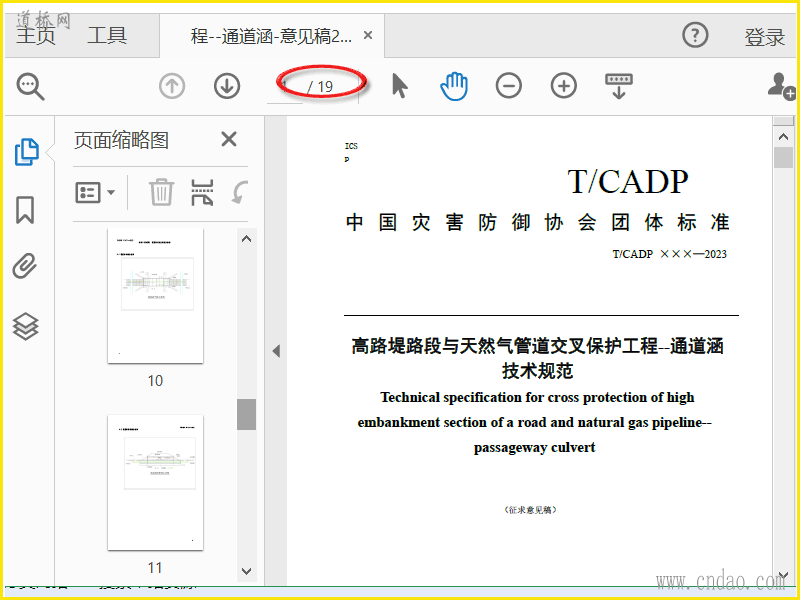This screenshot has width=800, height=600.
Task: Click the 'passageway culvert' text line
Action: click(x=534, y=447)
